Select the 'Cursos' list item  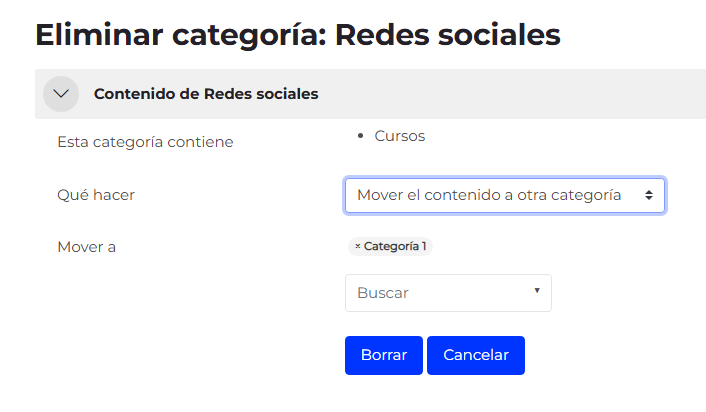tap(400, 136)
